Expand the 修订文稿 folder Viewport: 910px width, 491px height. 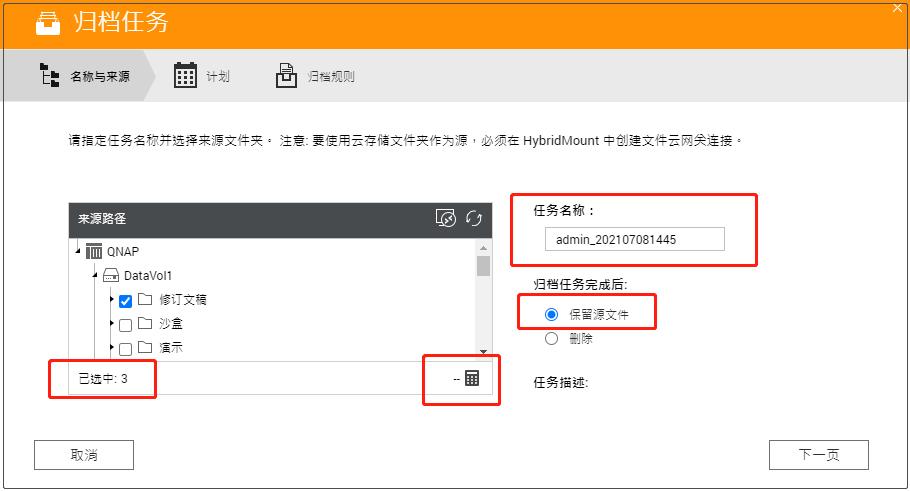111,299
